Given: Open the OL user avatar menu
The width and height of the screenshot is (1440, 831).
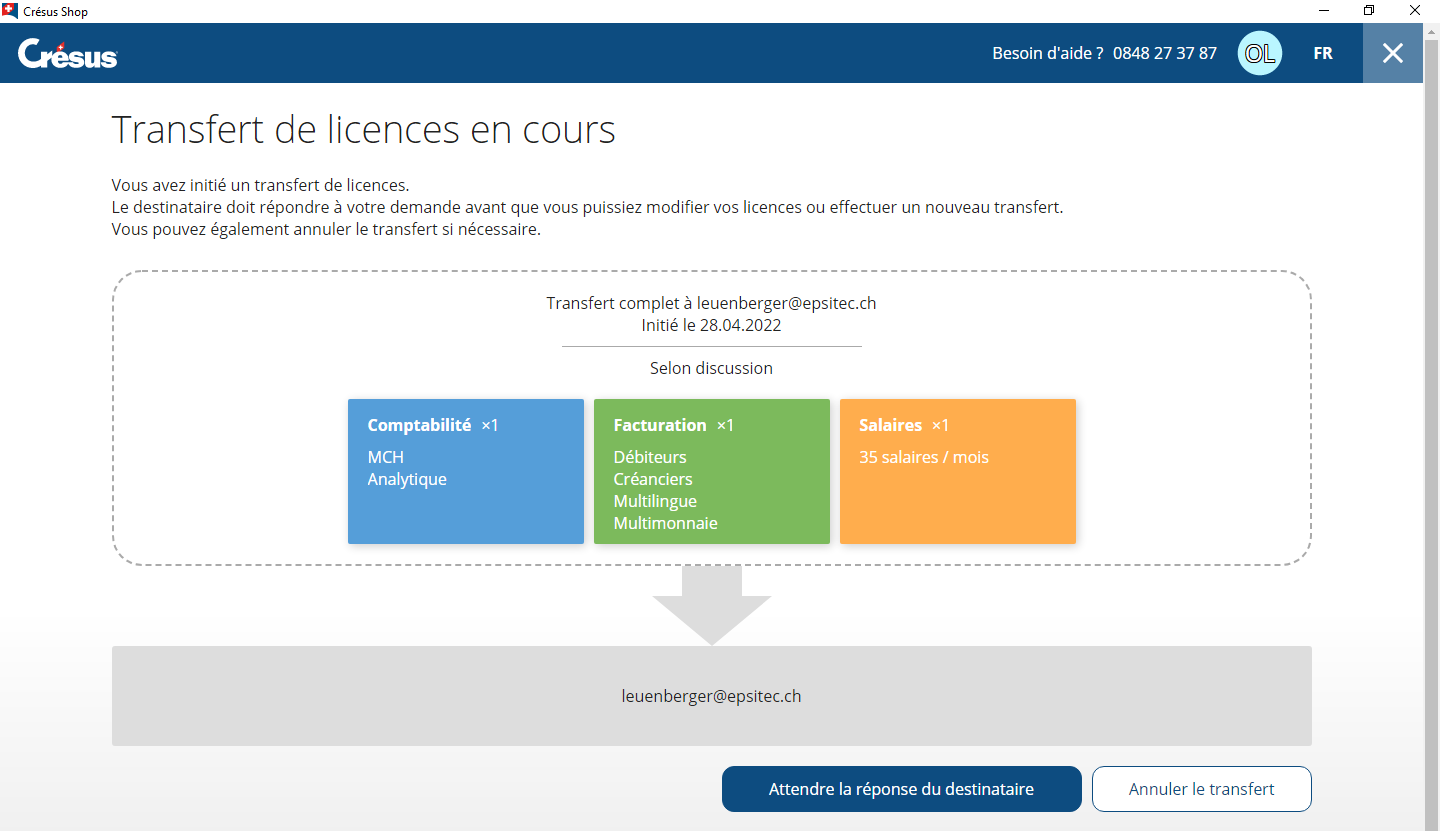Looking at the screenshot, I should (1260, 53).
